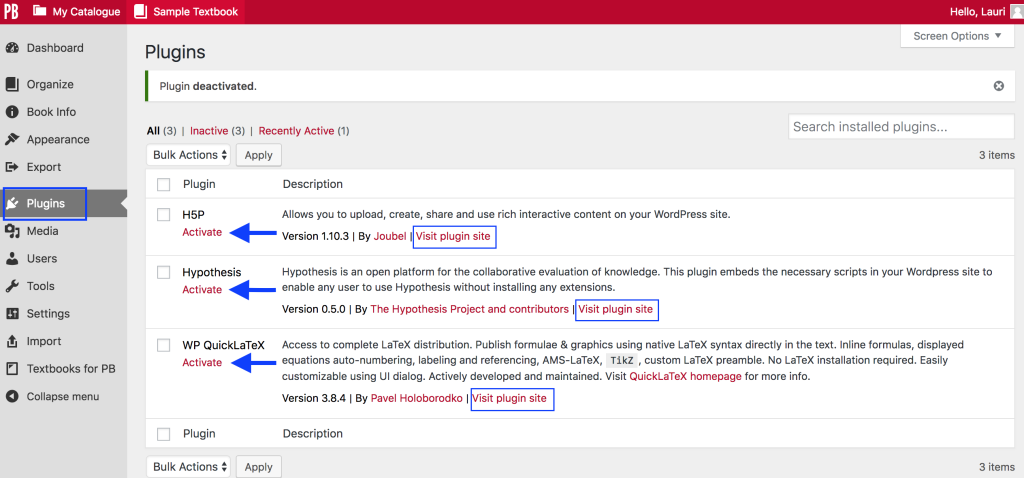The width and height of the screenshot is (1024, 478).
Task: Activate the Hypothesis plugin
Action: tap(202, 290)
